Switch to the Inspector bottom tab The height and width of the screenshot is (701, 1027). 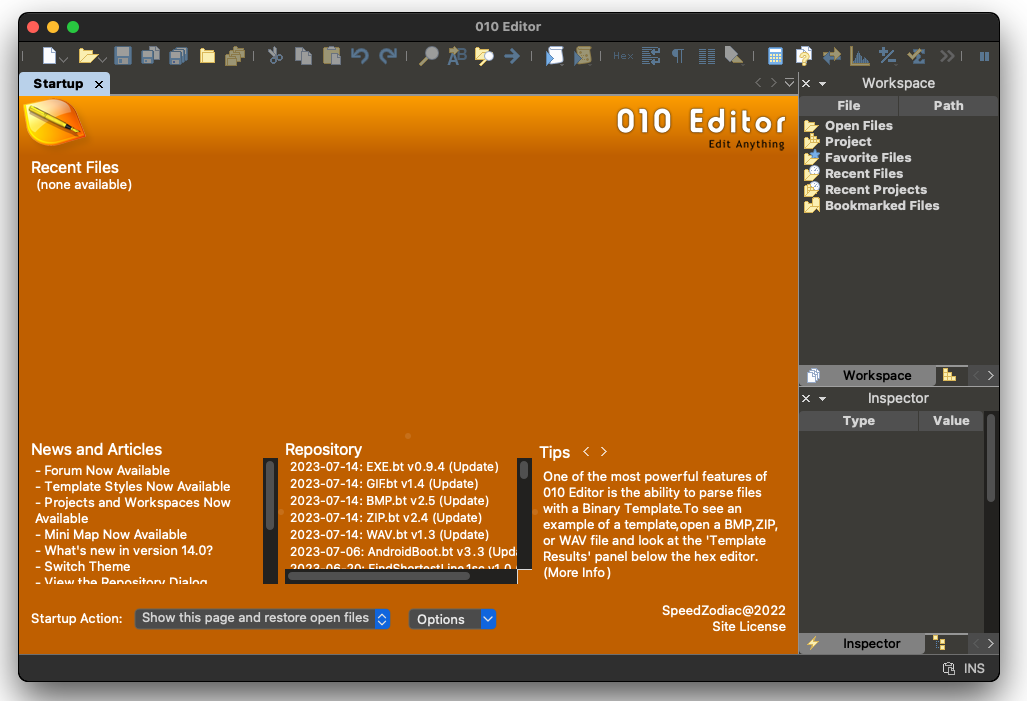[x=871, y=644]
